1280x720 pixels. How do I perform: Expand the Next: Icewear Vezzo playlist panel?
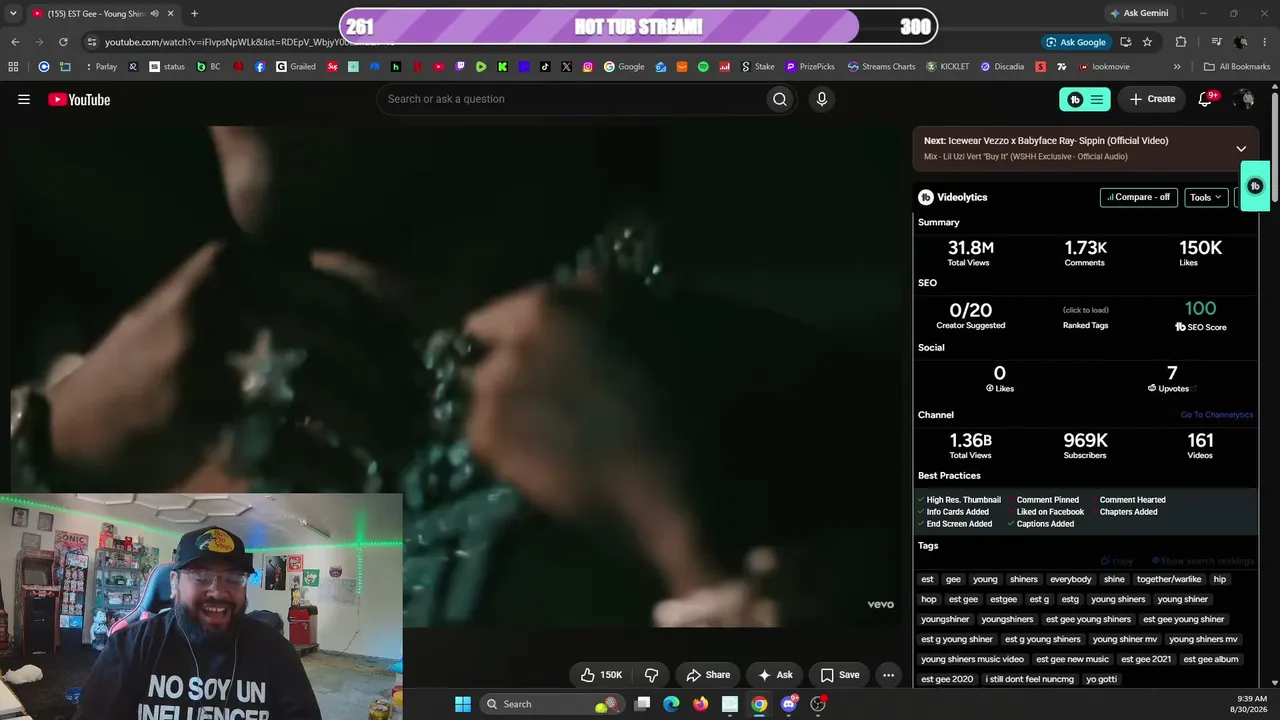click(1241, 149)
